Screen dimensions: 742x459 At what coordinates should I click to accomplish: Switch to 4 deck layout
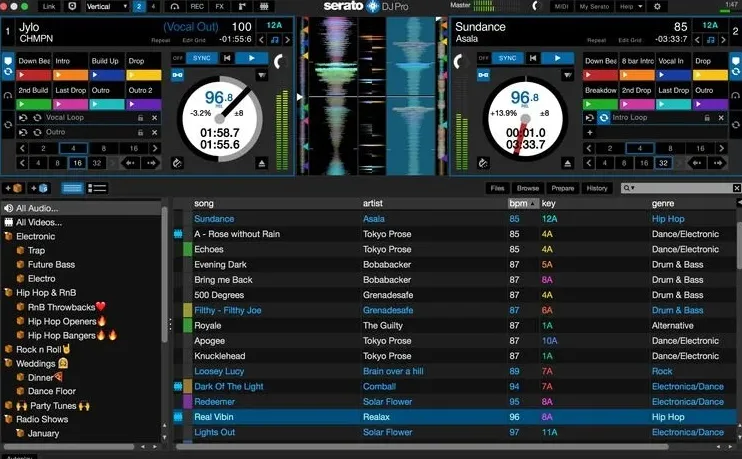pos(153,7)
